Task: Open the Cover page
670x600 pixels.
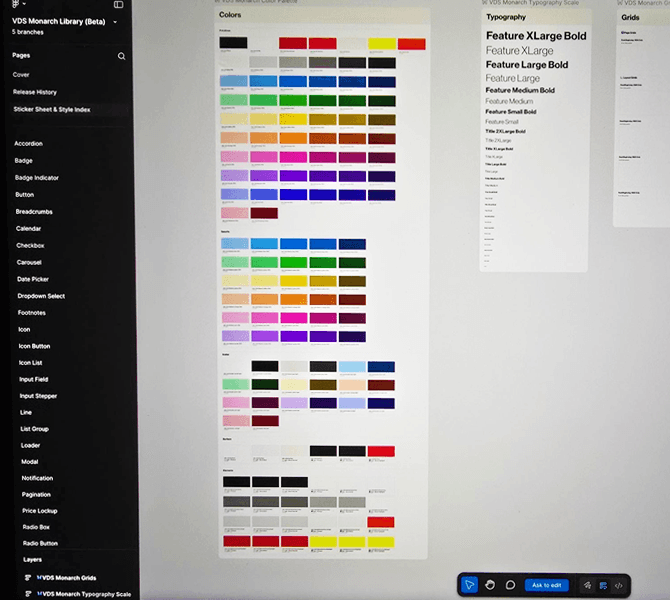Action: [x=21, y=75]
